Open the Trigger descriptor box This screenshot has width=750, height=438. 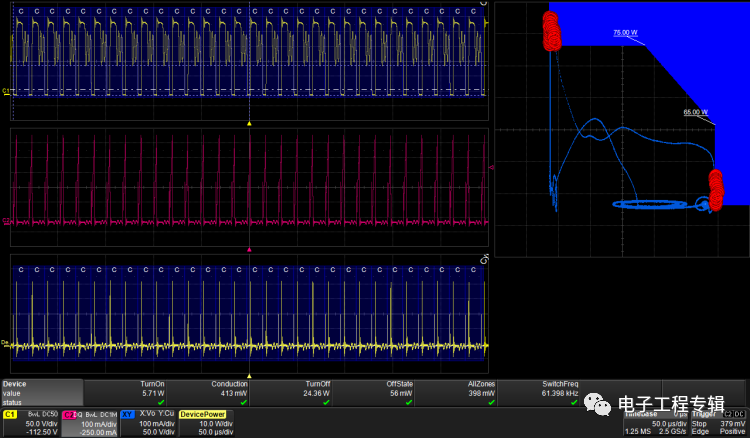click(x=718, y=423)
